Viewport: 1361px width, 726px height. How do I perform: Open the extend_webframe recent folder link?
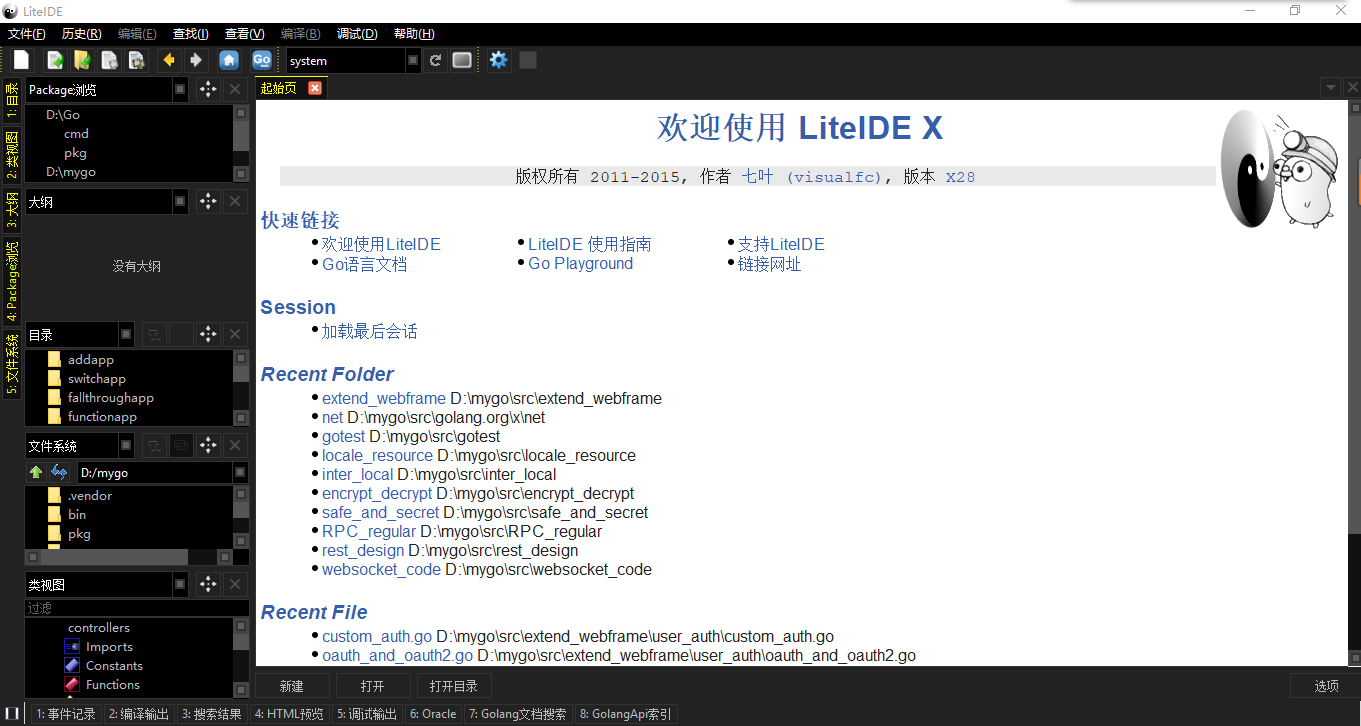point(384,398)
